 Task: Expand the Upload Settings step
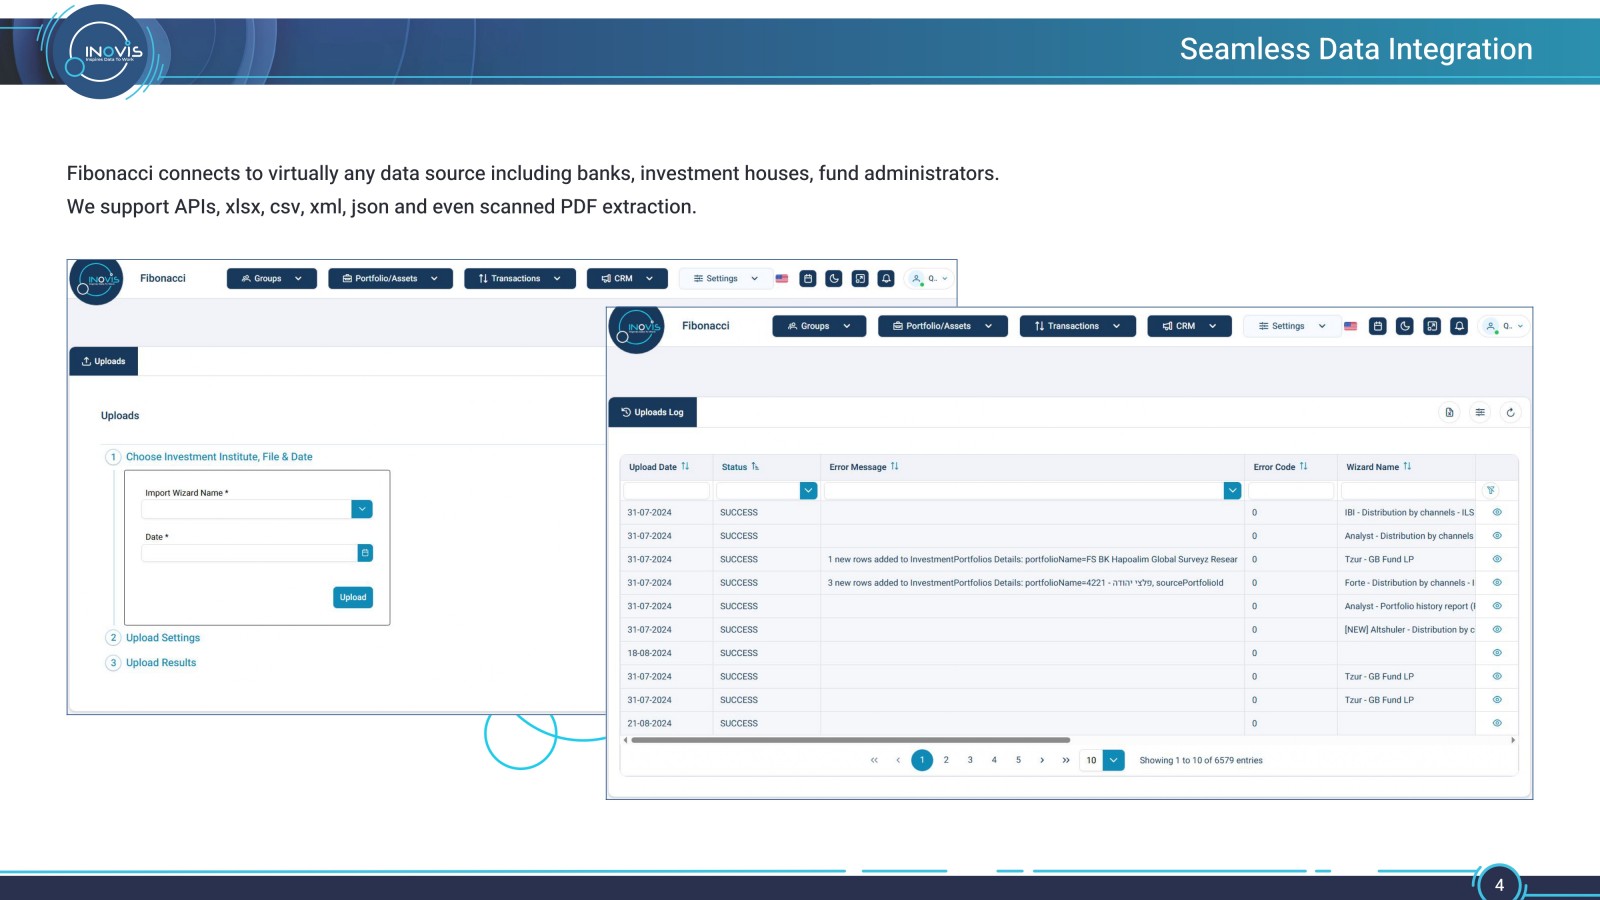[163, 638]
